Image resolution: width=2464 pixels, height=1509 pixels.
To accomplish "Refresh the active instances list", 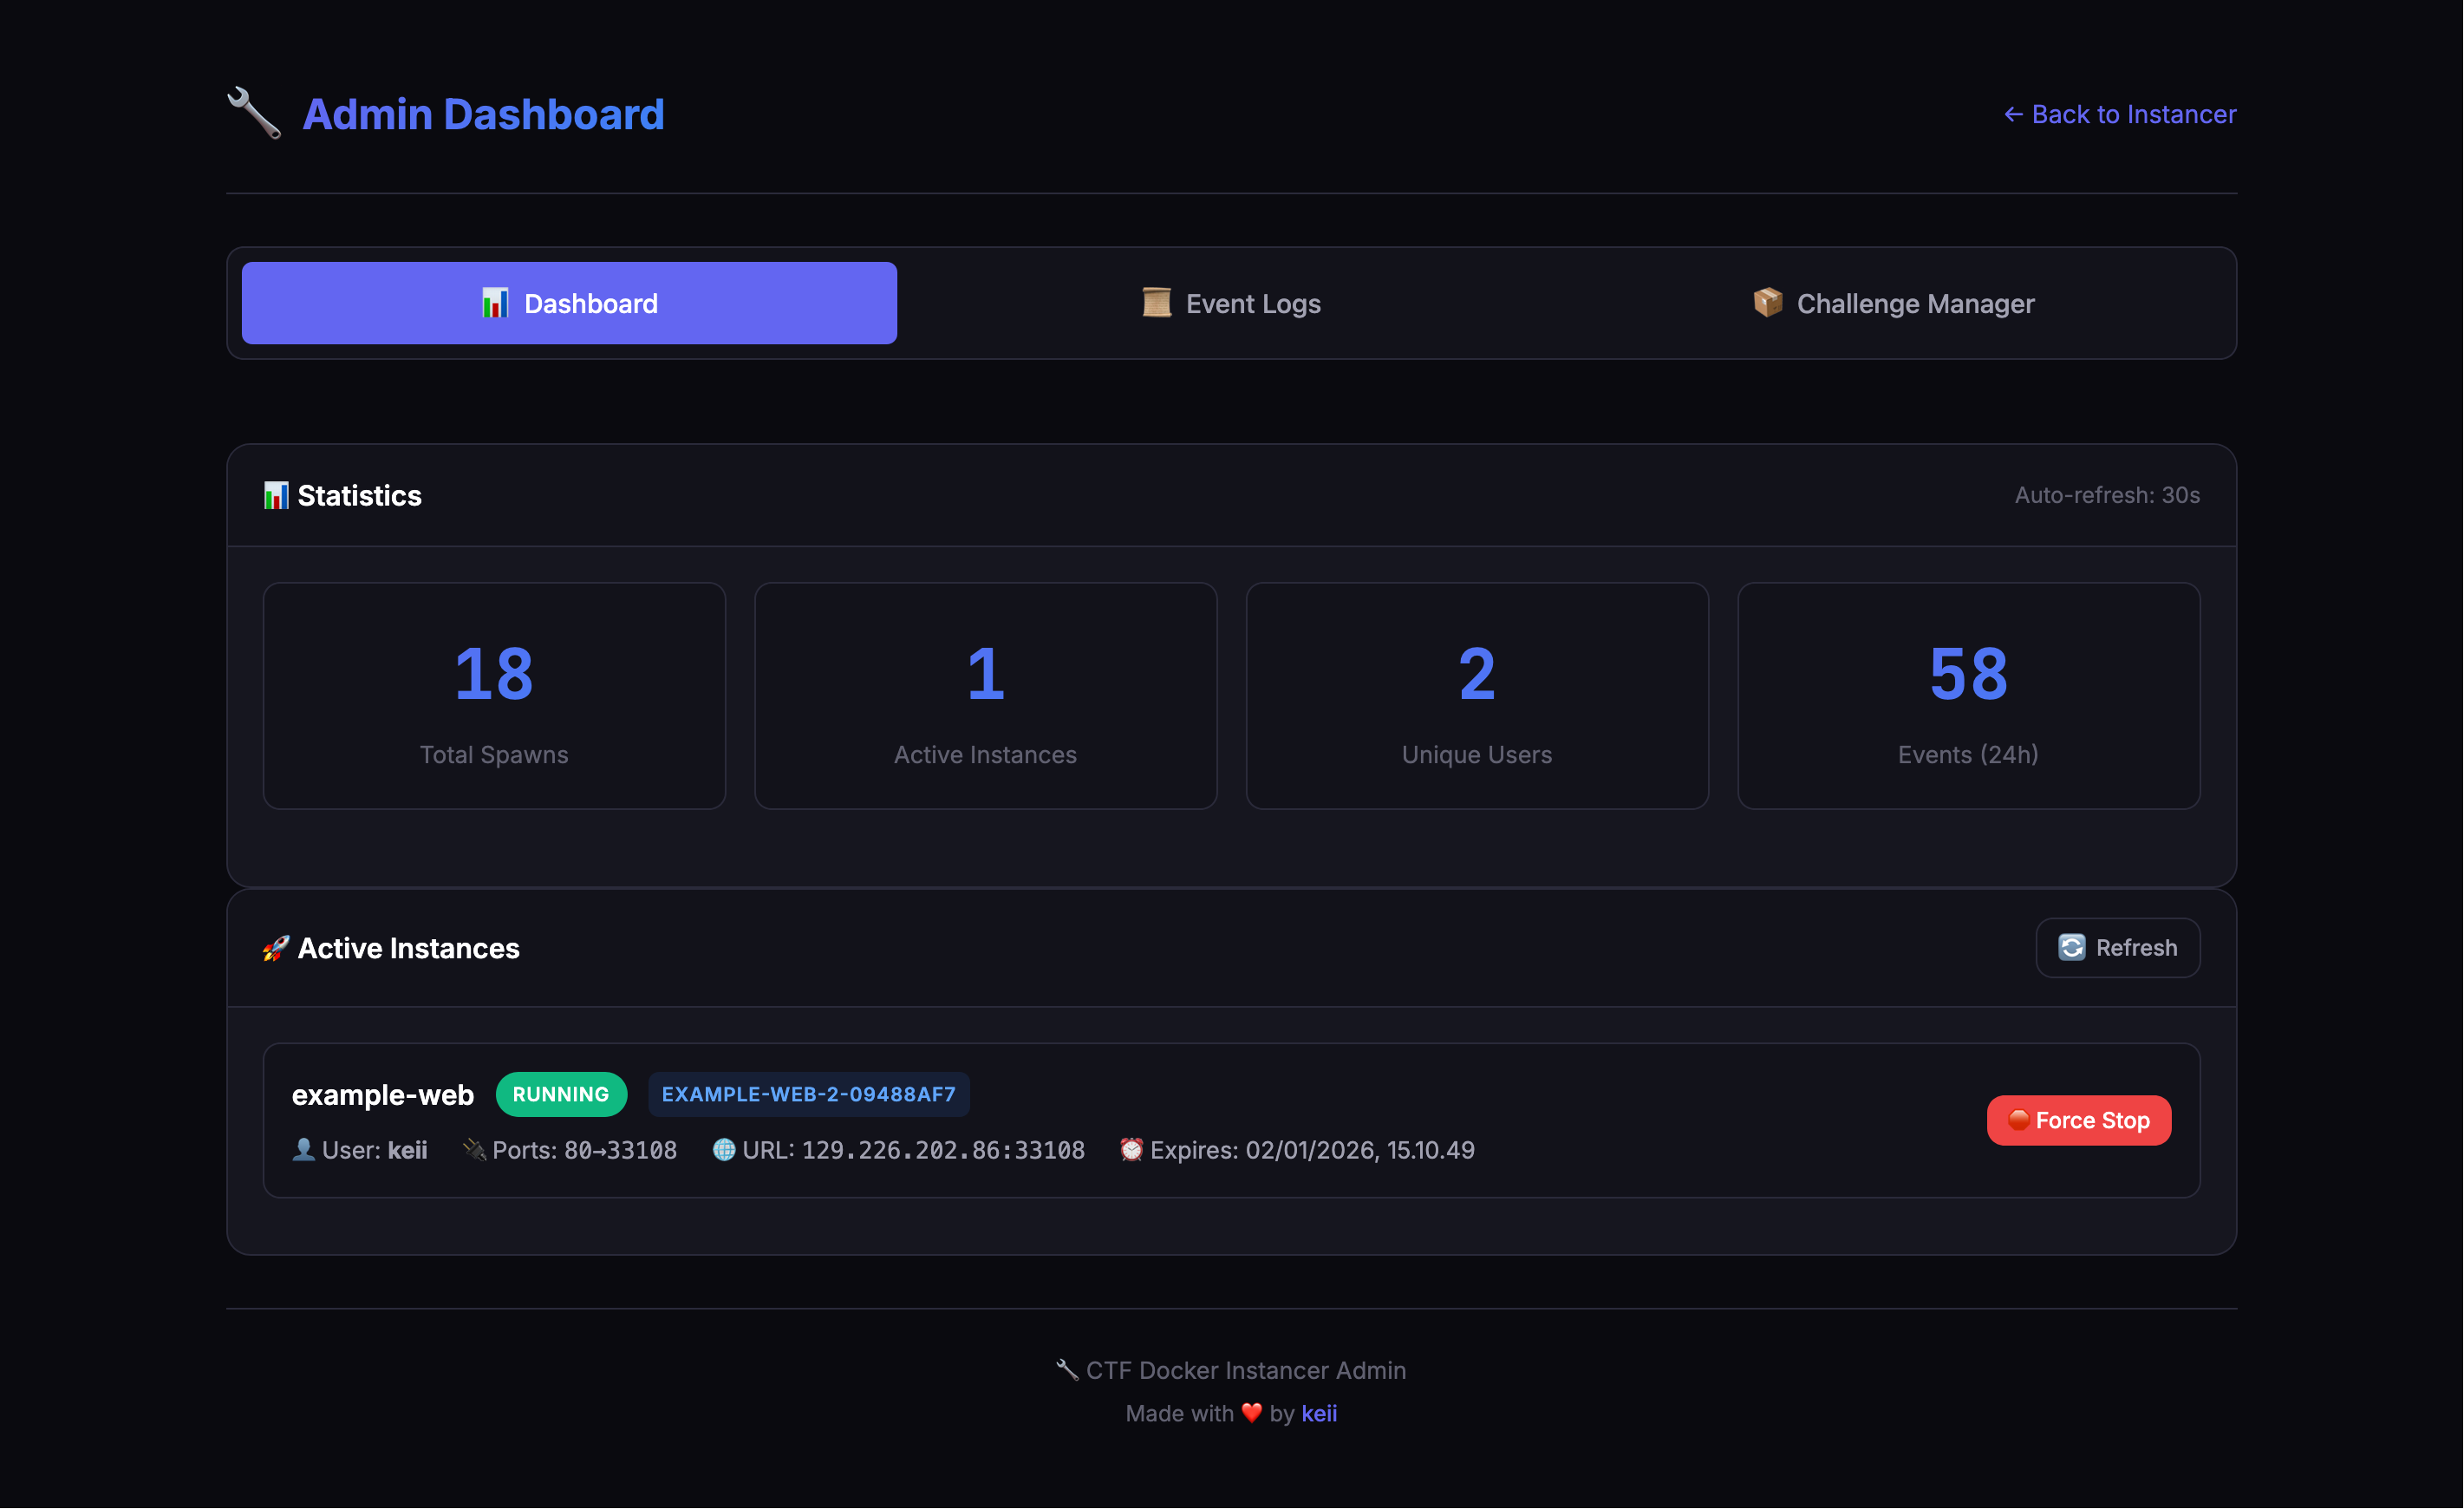I will click(2118, 947).
